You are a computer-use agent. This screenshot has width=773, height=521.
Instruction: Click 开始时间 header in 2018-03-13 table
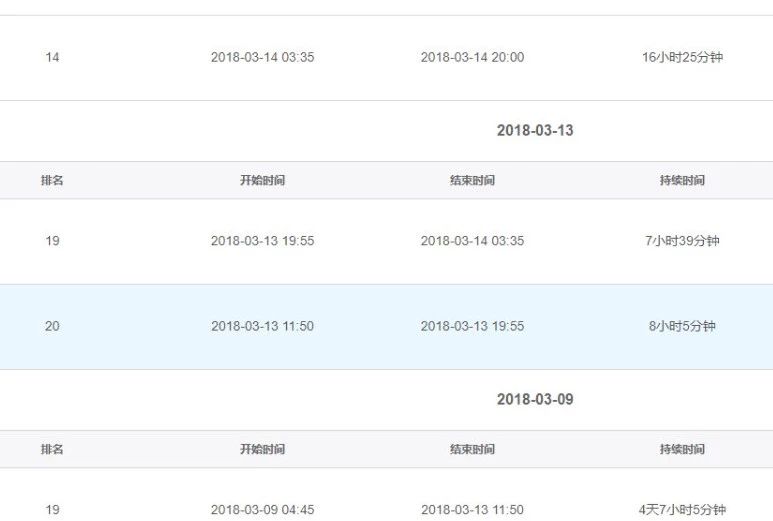pyautogui.click(x=262, y=181)
